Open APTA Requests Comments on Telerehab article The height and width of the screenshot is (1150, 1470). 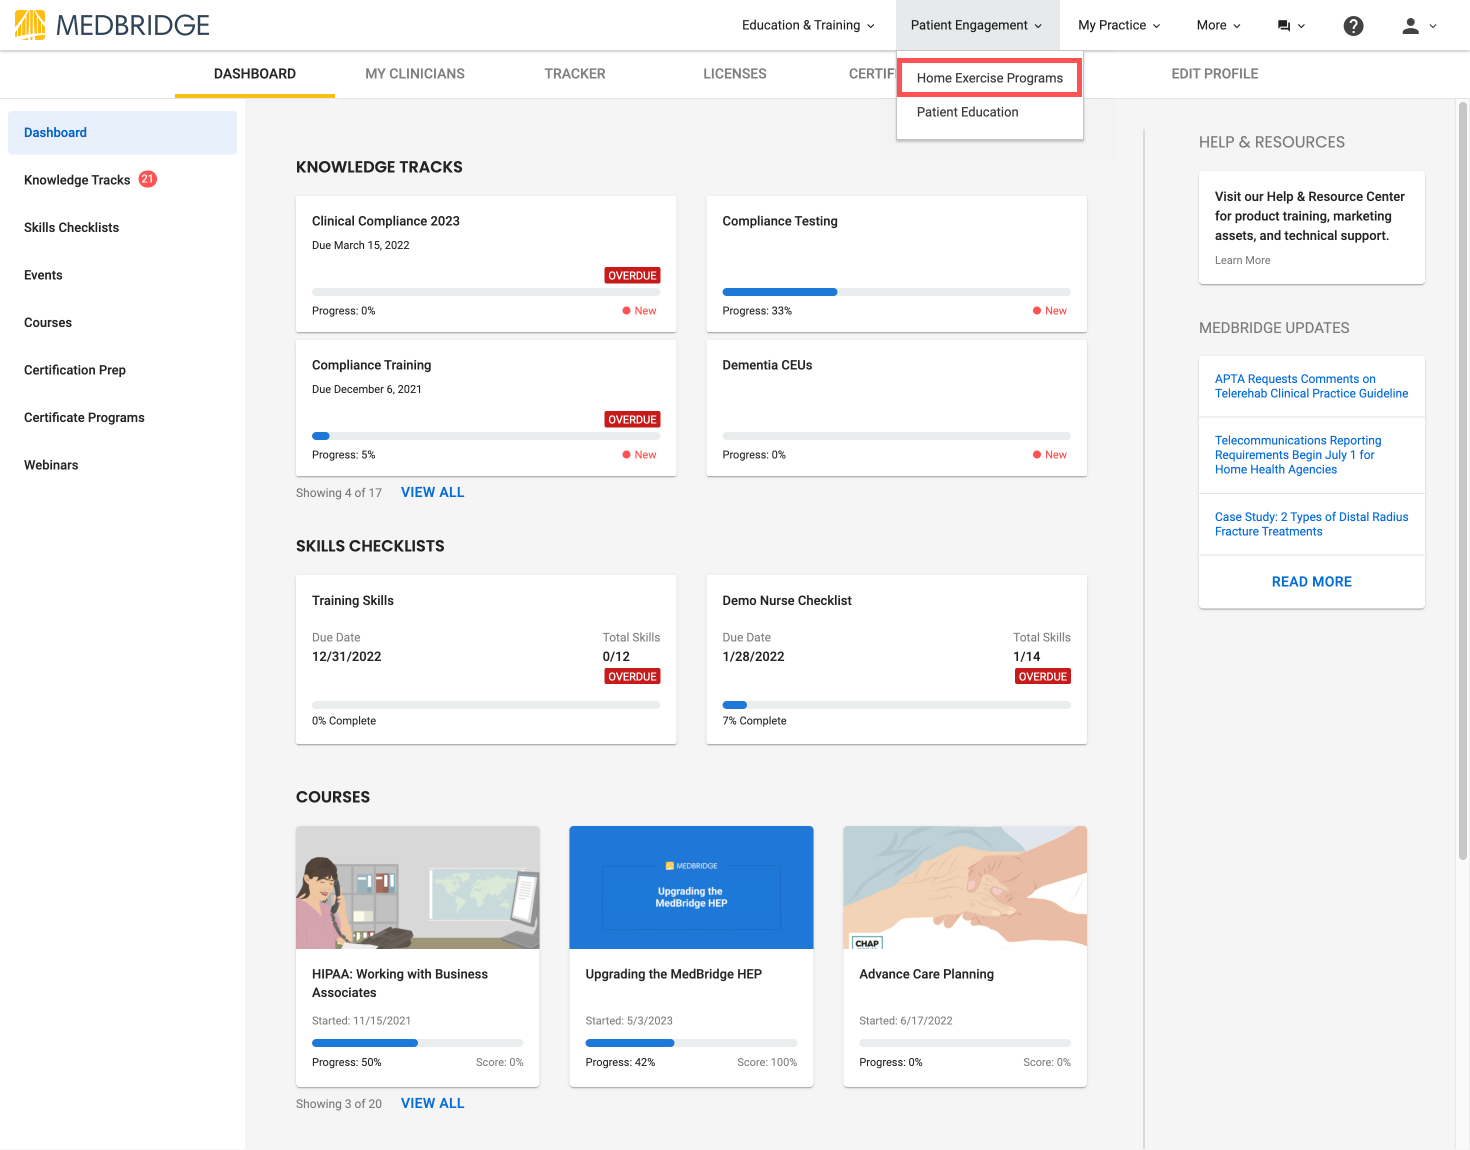pos(1311,386)
